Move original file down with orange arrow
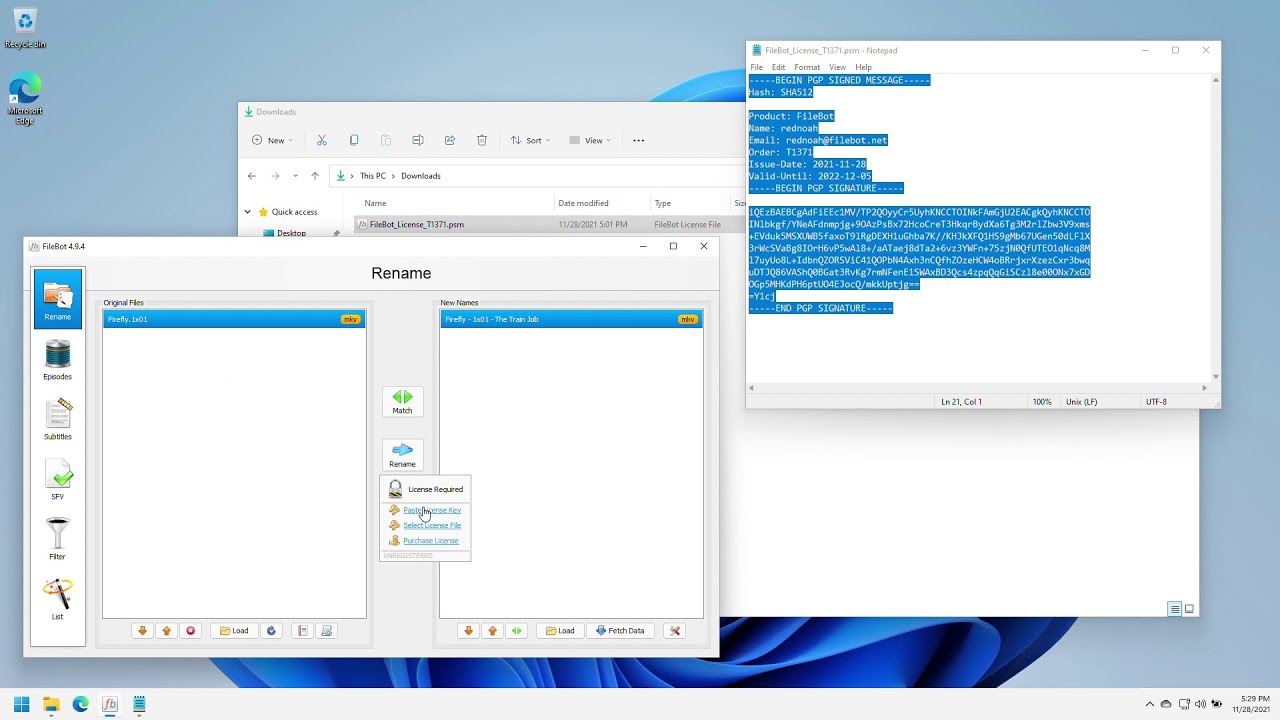 tap(142, 631)
